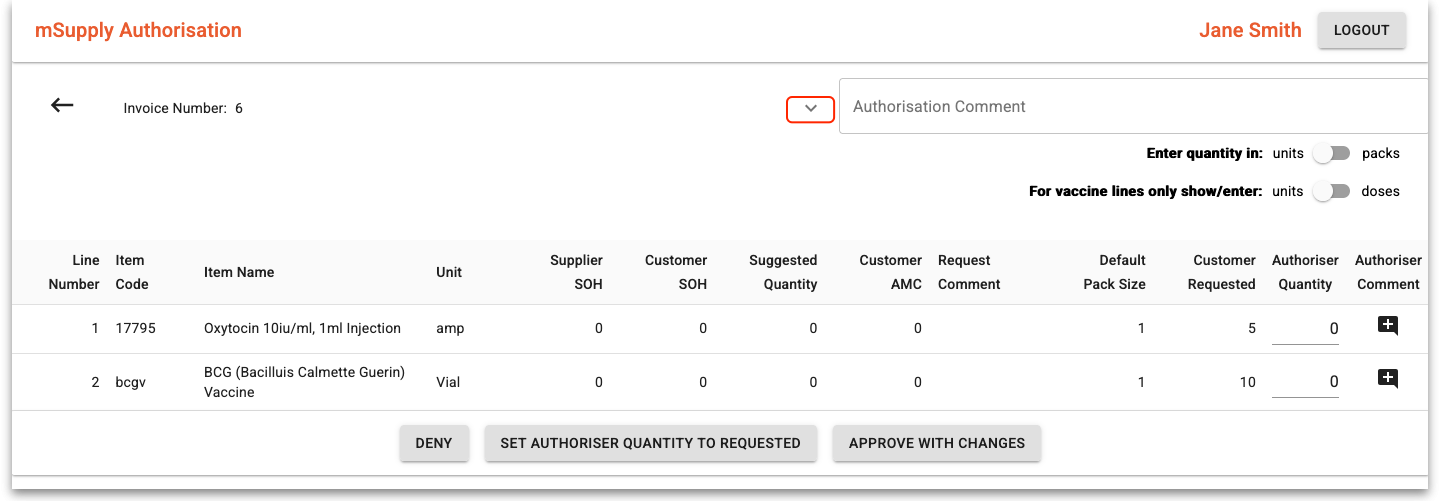The image size is (1440, 501).
Task: Edit Authoriser Quantity for BCG Vaccine
Action: 1305,382
